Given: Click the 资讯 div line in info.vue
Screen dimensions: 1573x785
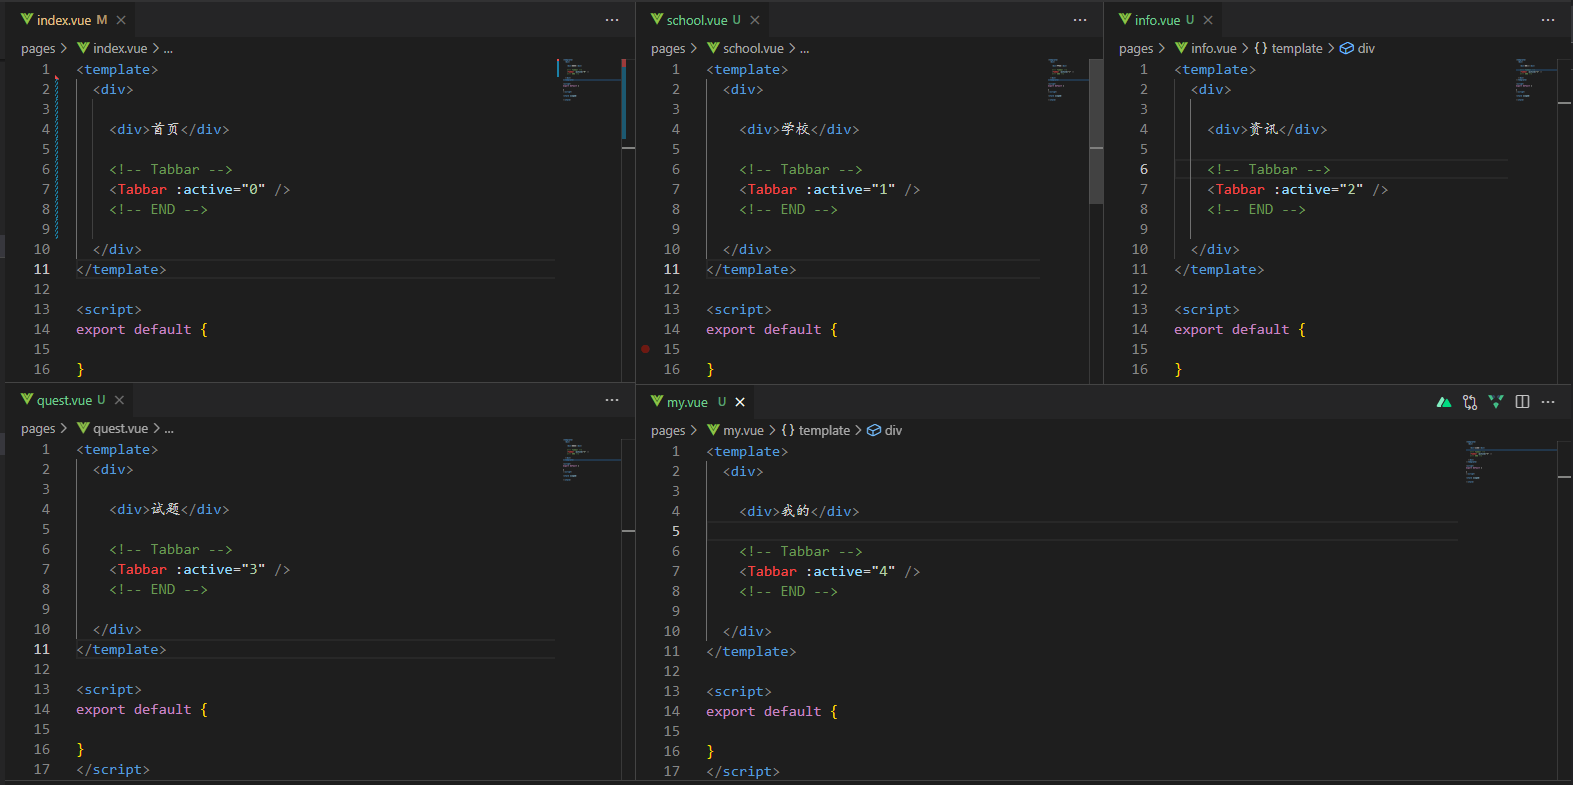Looking at the screenshot, I should coord(1267,129).
